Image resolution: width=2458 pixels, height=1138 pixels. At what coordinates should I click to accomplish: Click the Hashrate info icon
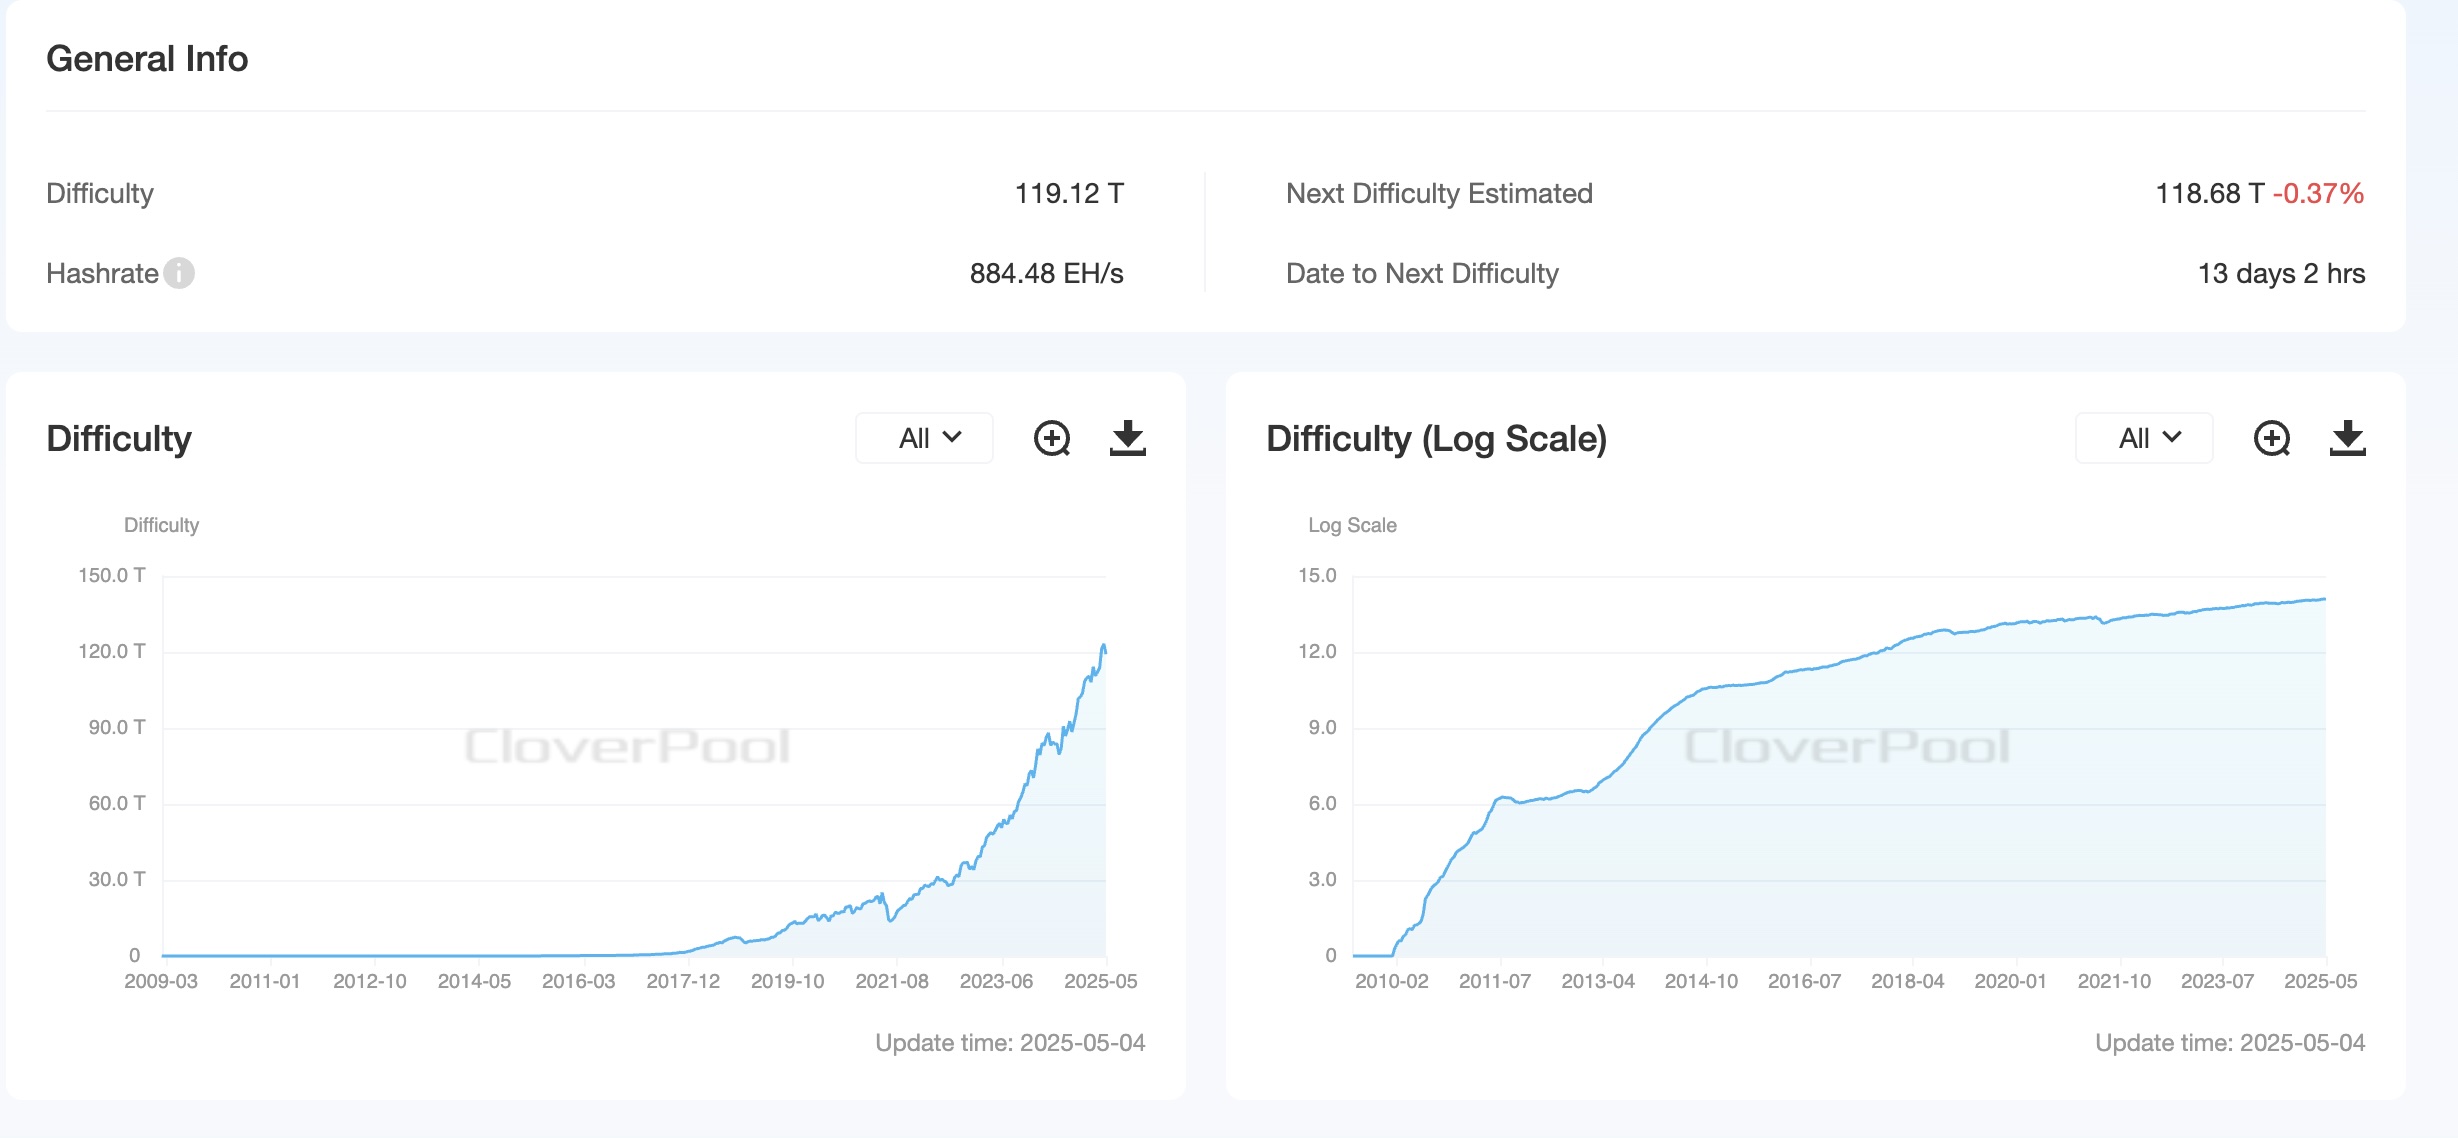pyautogui.click(x=179, y=273)
